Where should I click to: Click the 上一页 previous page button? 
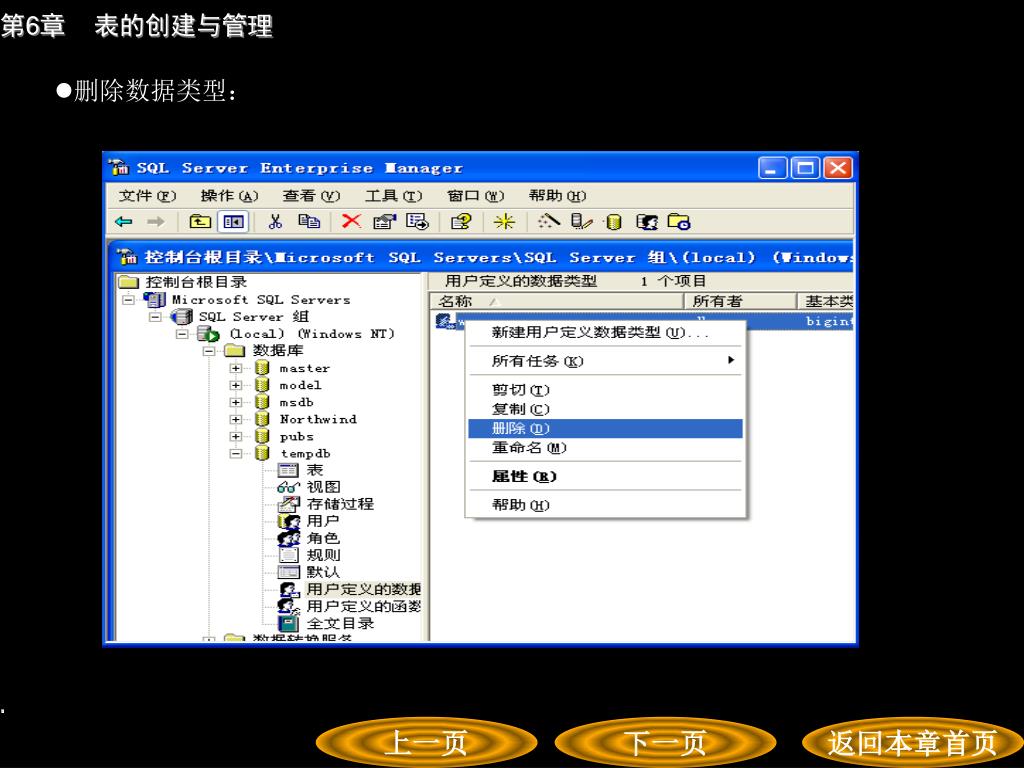click(426, 743)
